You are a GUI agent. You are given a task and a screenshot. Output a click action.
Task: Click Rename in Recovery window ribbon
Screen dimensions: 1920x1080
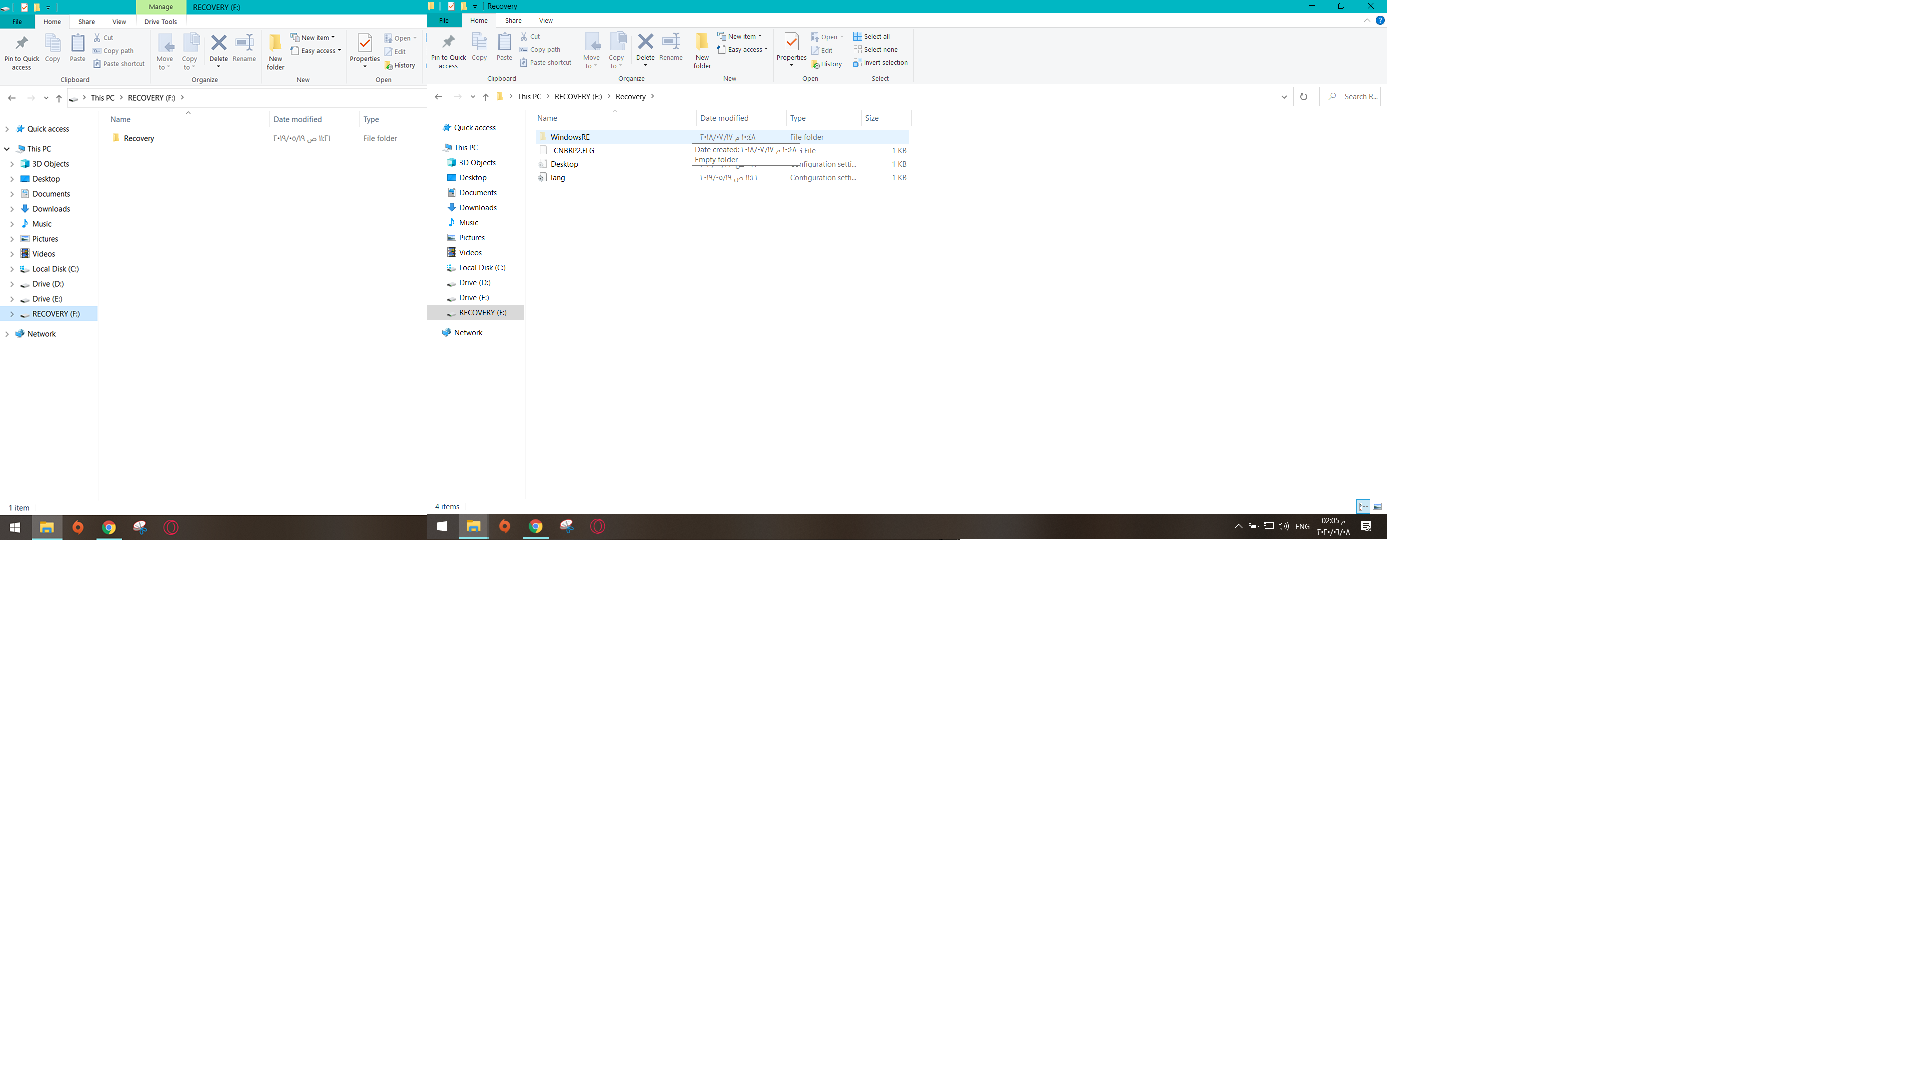click(671, 48)
